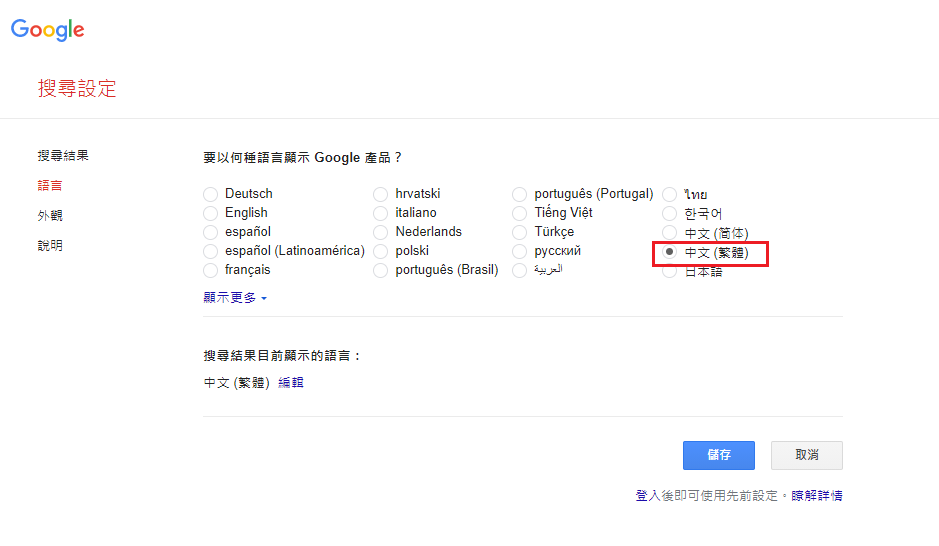
Task: Choose español as display language
Action: 210,232
